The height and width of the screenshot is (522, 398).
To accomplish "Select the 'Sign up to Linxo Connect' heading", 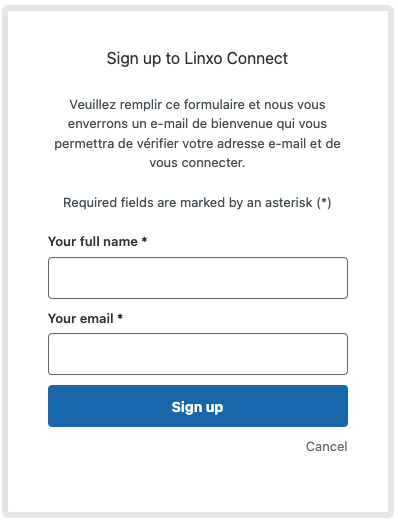I will coord(197,59).
